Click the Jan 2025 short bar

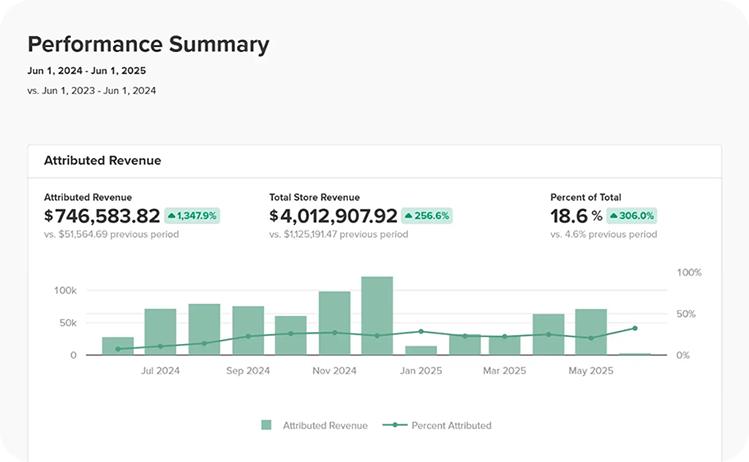[421, 350]
